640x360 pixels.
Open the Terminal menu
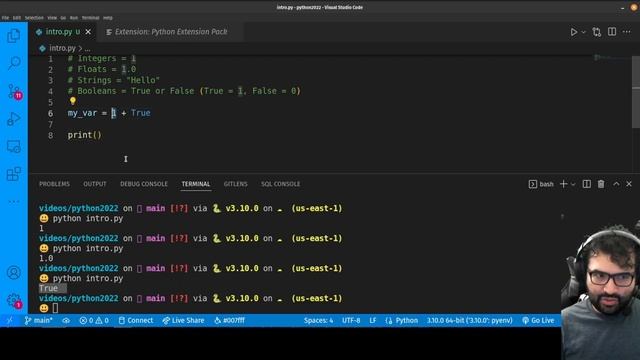click(91, 18)
